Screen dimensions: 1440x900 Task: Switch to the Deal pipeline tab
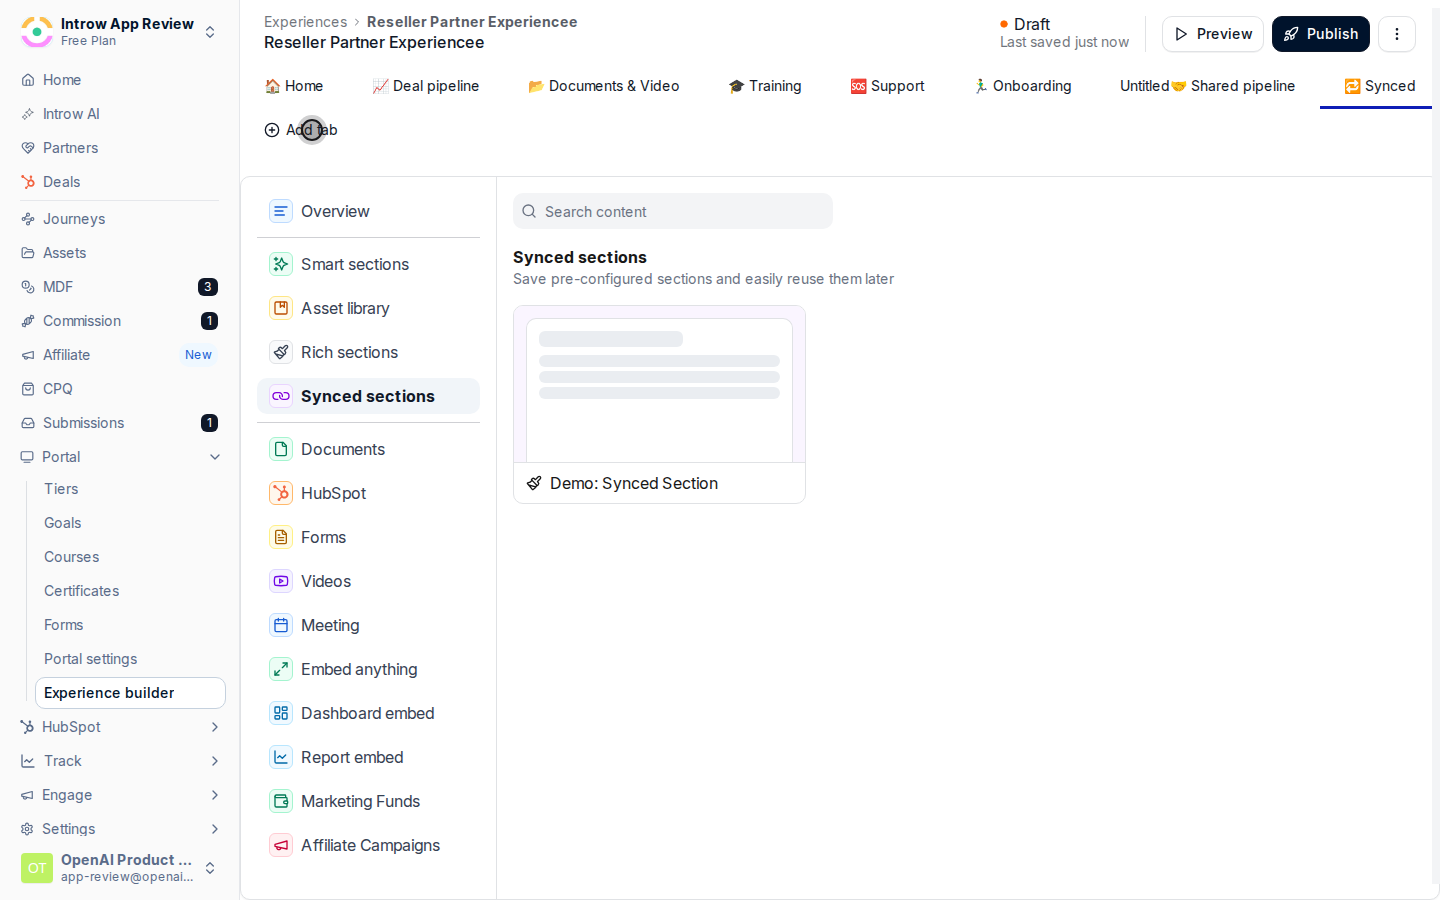click(x=425, y=86)
